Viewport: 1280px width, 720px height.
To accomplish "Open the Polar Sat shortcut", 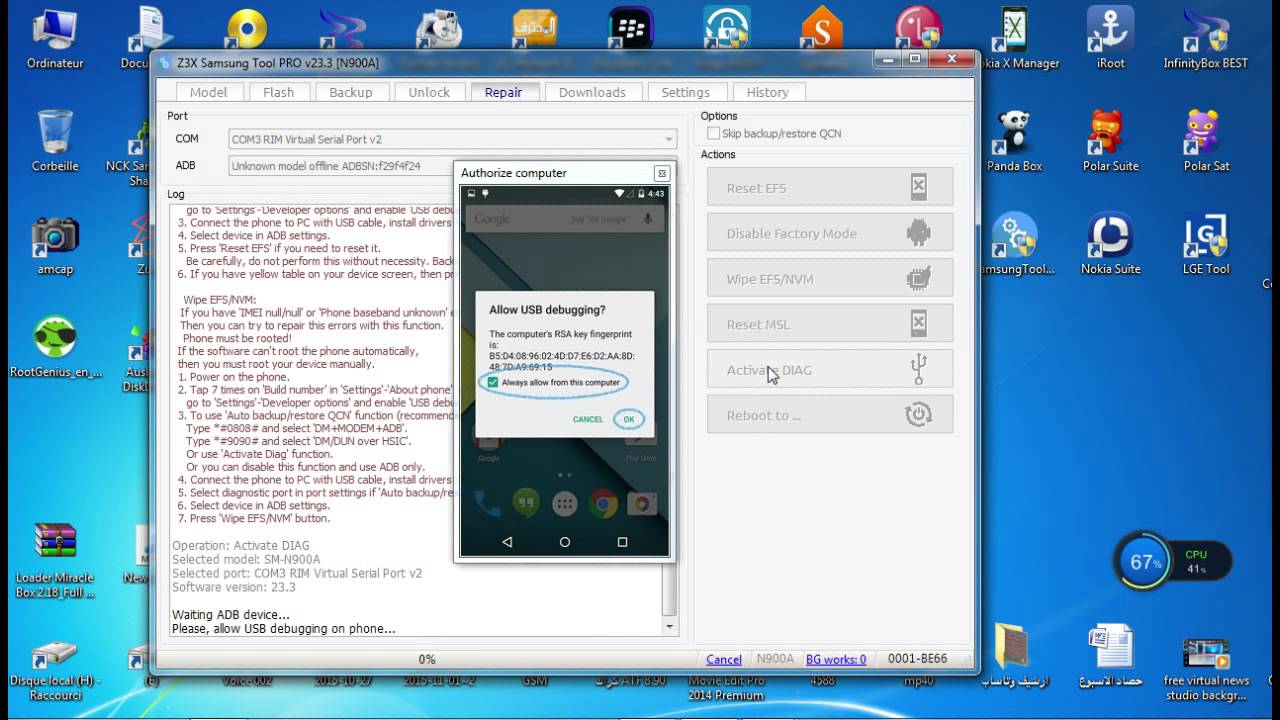I will tap(1206, 140).
